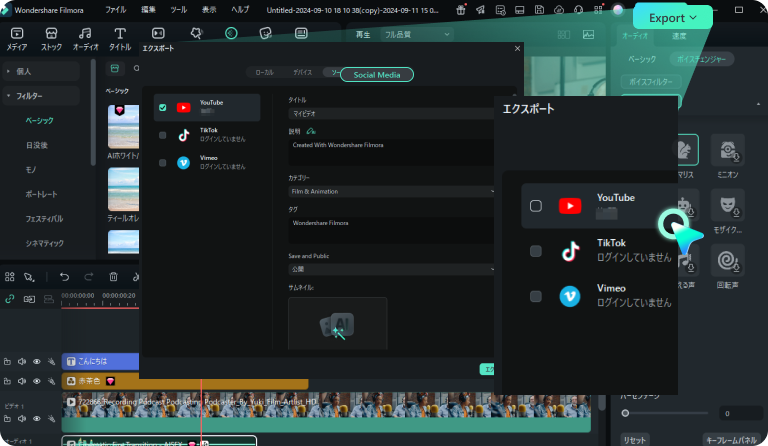
Task: Open the ストック stock tab
Action: click(x=51, y=39)
